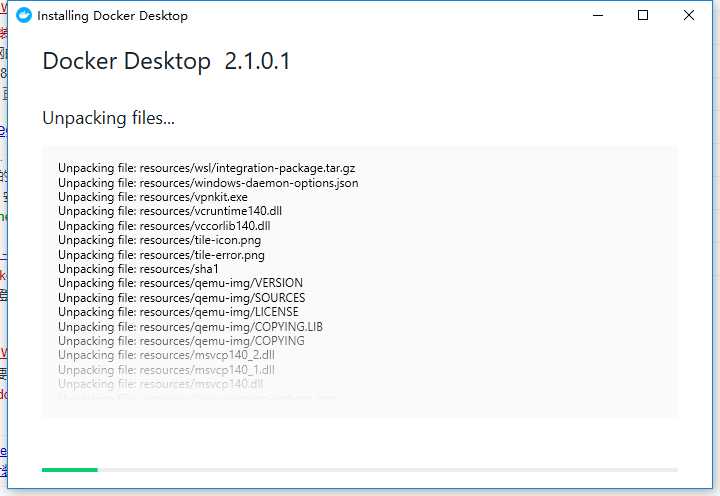Select log line resources/tile-icon.png
720x496 pixels.
tap(159, 240)
